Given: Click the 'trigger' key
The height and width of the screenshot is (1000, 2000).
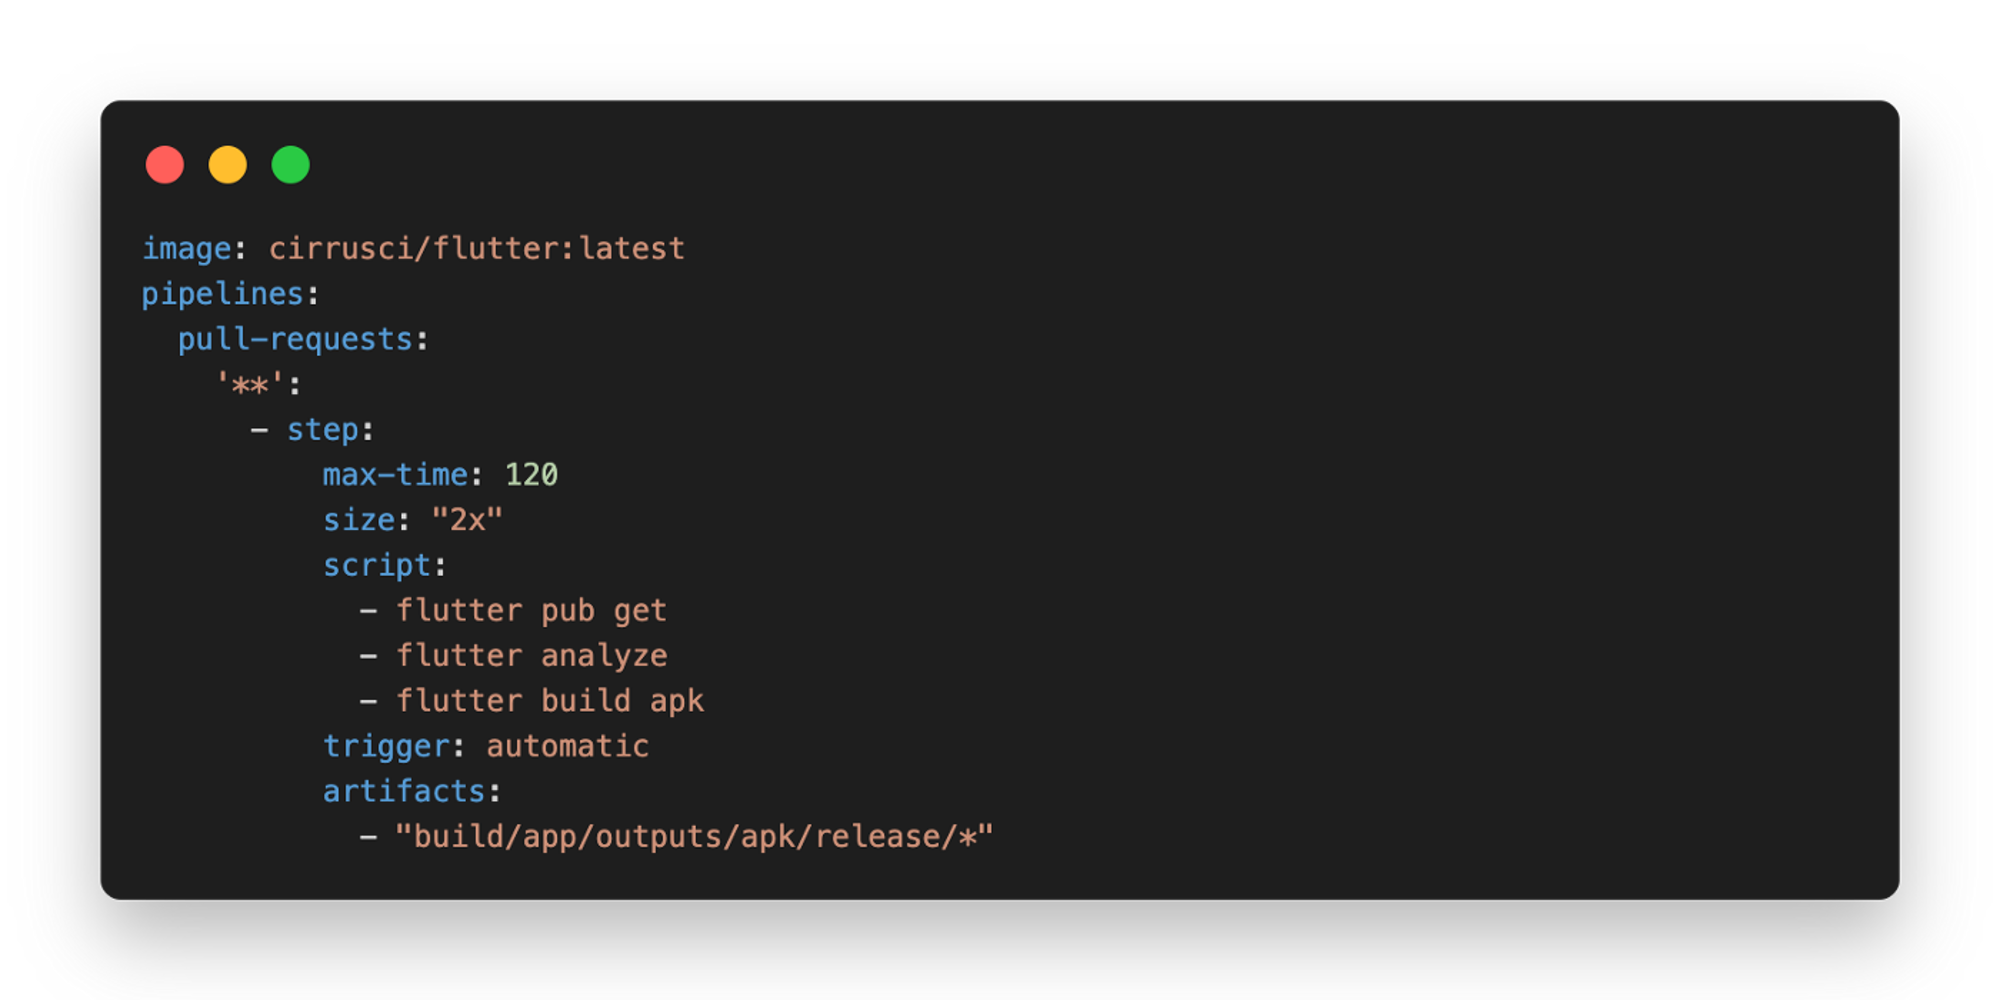Looking at the screenshot, I should point(386,746).
